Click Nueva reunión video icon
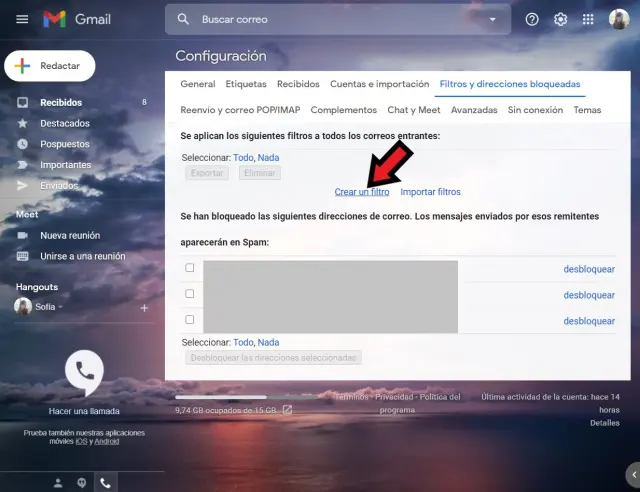 point(22,235)
